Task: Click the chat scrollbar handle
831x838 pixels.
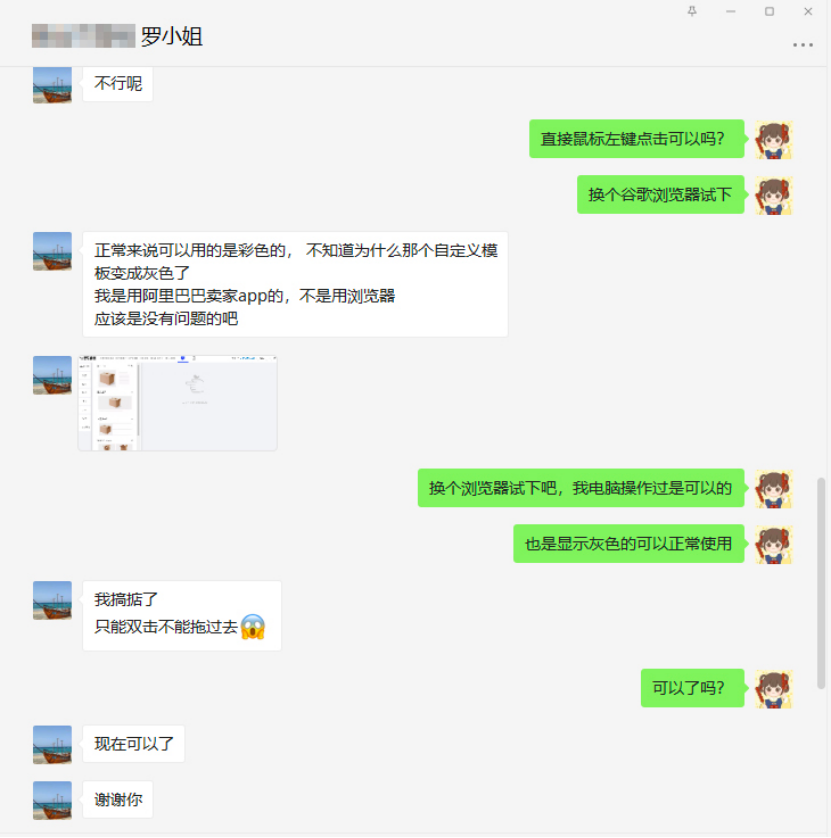Action: coord(821,583)
